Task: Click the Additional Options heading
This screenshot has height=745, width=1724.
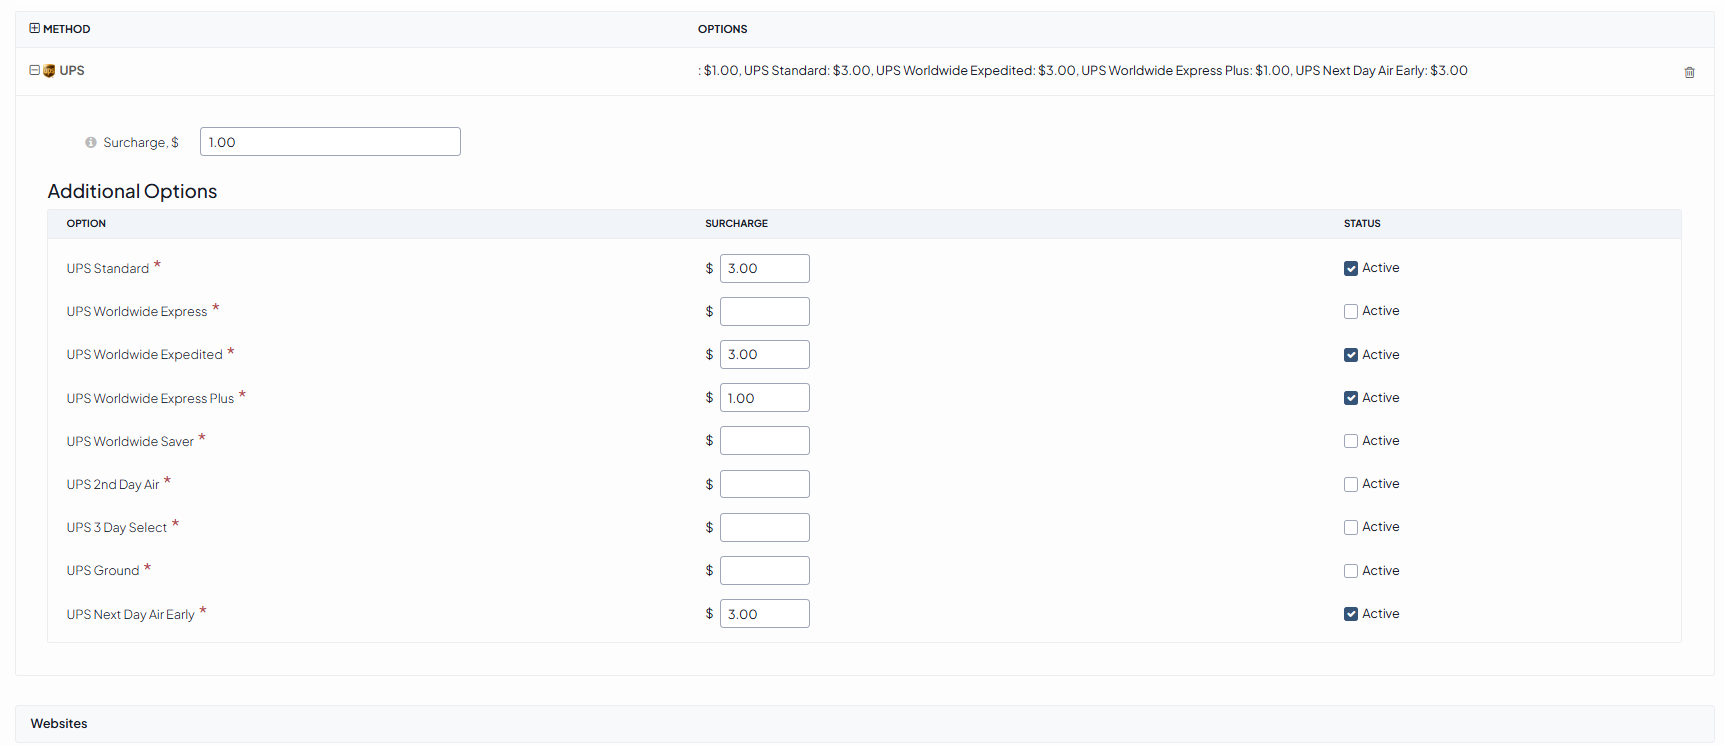Action: click(x=132, y=191)
